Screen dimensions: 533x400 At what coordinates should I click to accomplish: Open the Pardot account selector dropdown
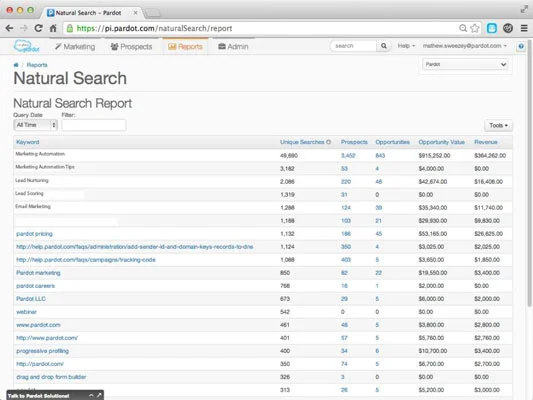(465, 64)
